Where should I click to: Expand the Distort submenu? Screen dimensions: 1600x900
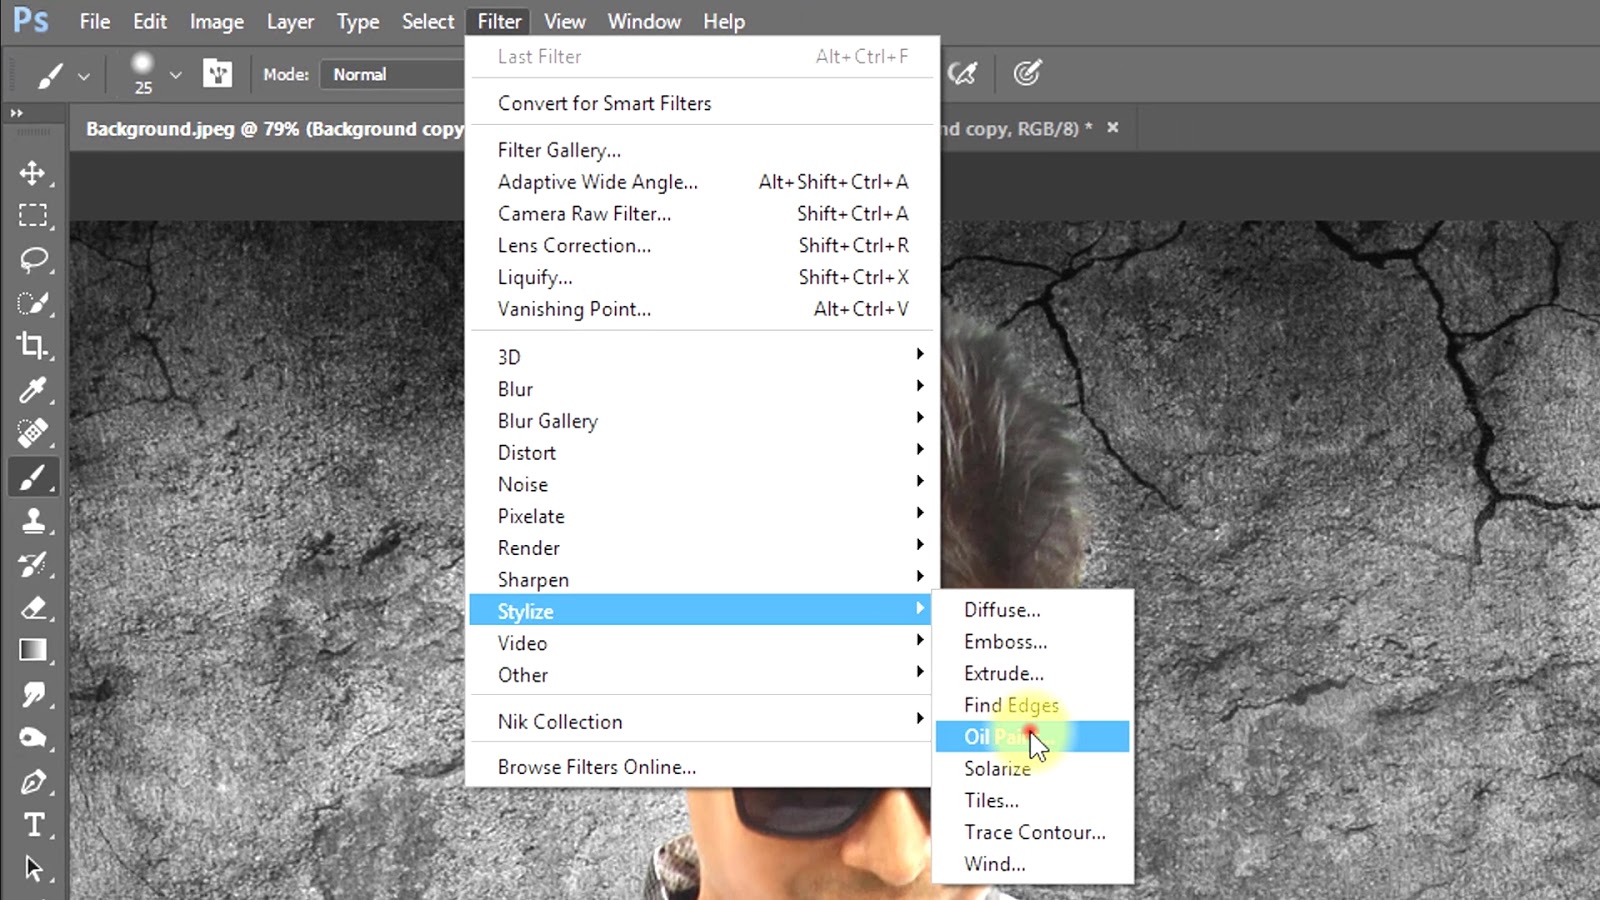click(702, 453)
